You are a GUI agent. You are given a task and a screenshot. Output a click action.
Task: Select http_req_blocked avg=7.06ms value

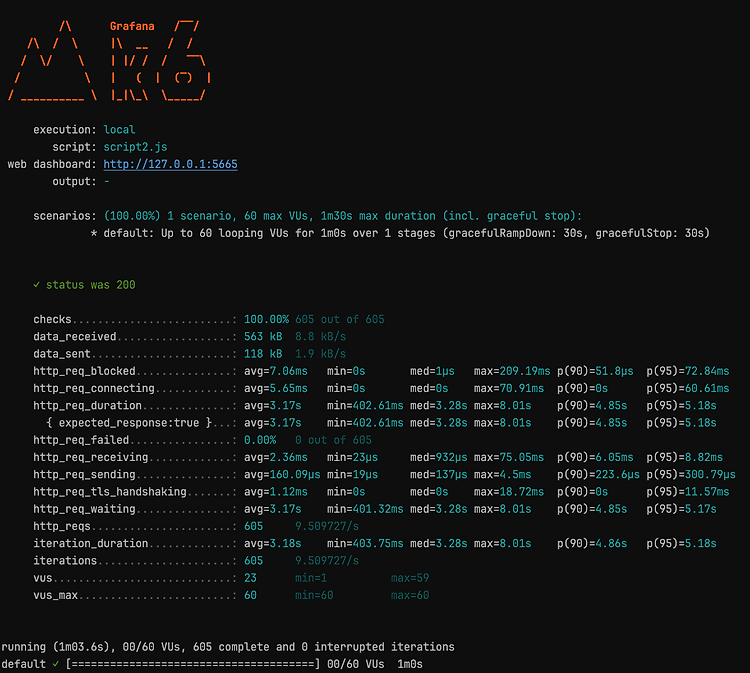pos(276,371)
